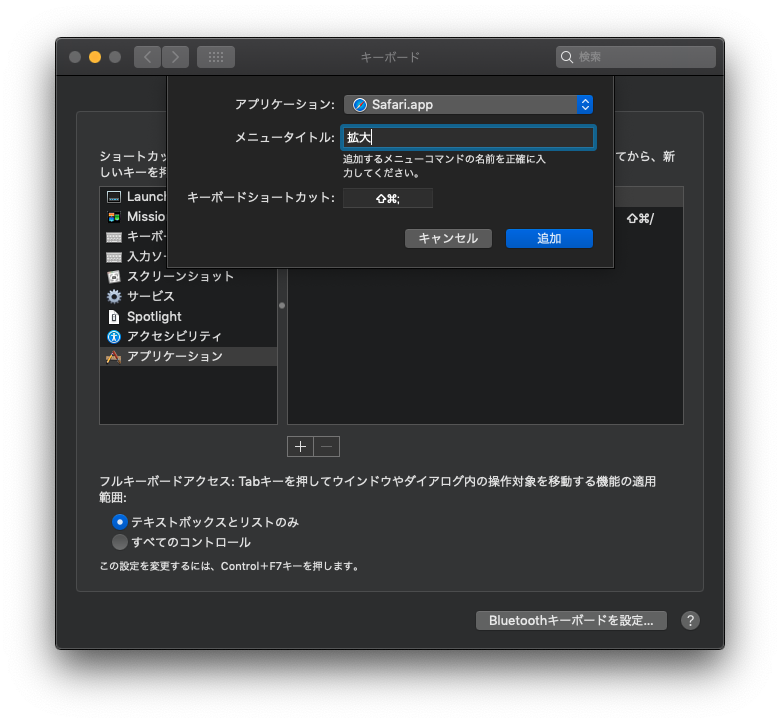The width and height of the screenshot is (780, 723).
Task: Click the Mission Control icon
Action: pyautogui.click(x=114, y=217)
